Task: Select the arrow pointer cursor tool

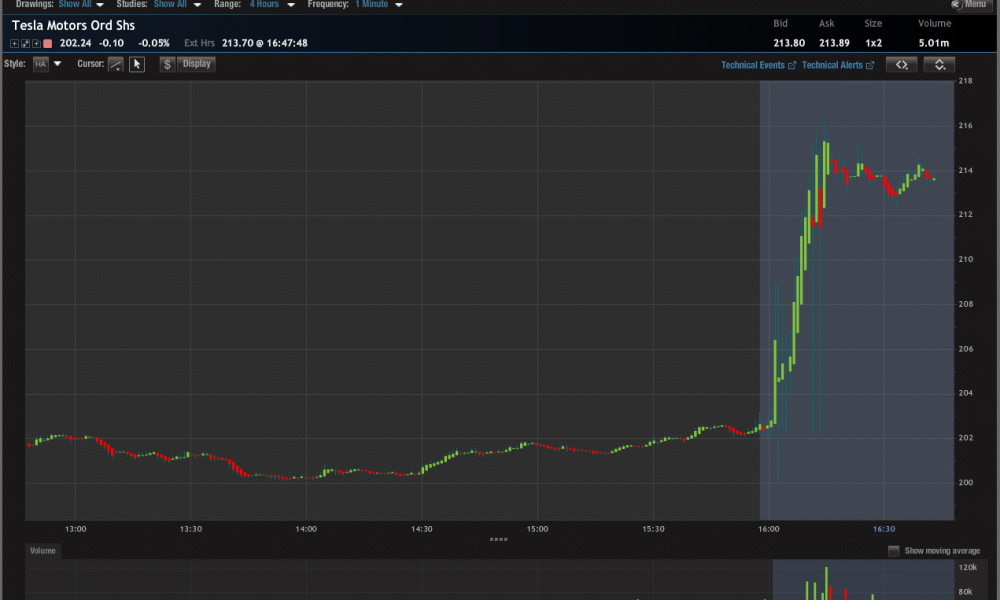Action: pyautogui.click(x=136, y=64)
